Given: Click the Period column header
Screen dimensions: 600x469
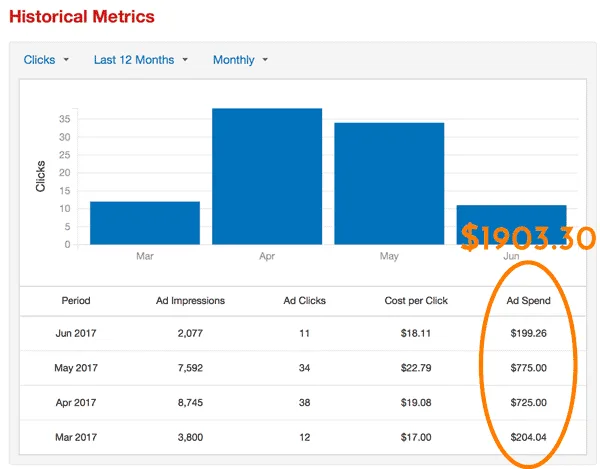Looking at the screenshot, I should [x=75, y=300].
